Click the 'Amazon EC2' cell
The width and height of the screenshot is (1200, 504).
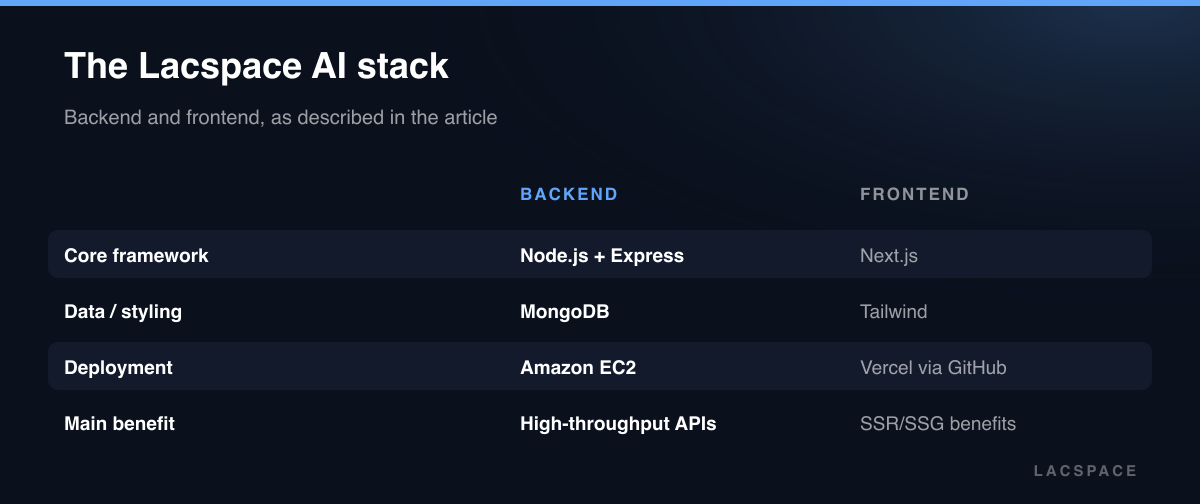pos(578,367)
